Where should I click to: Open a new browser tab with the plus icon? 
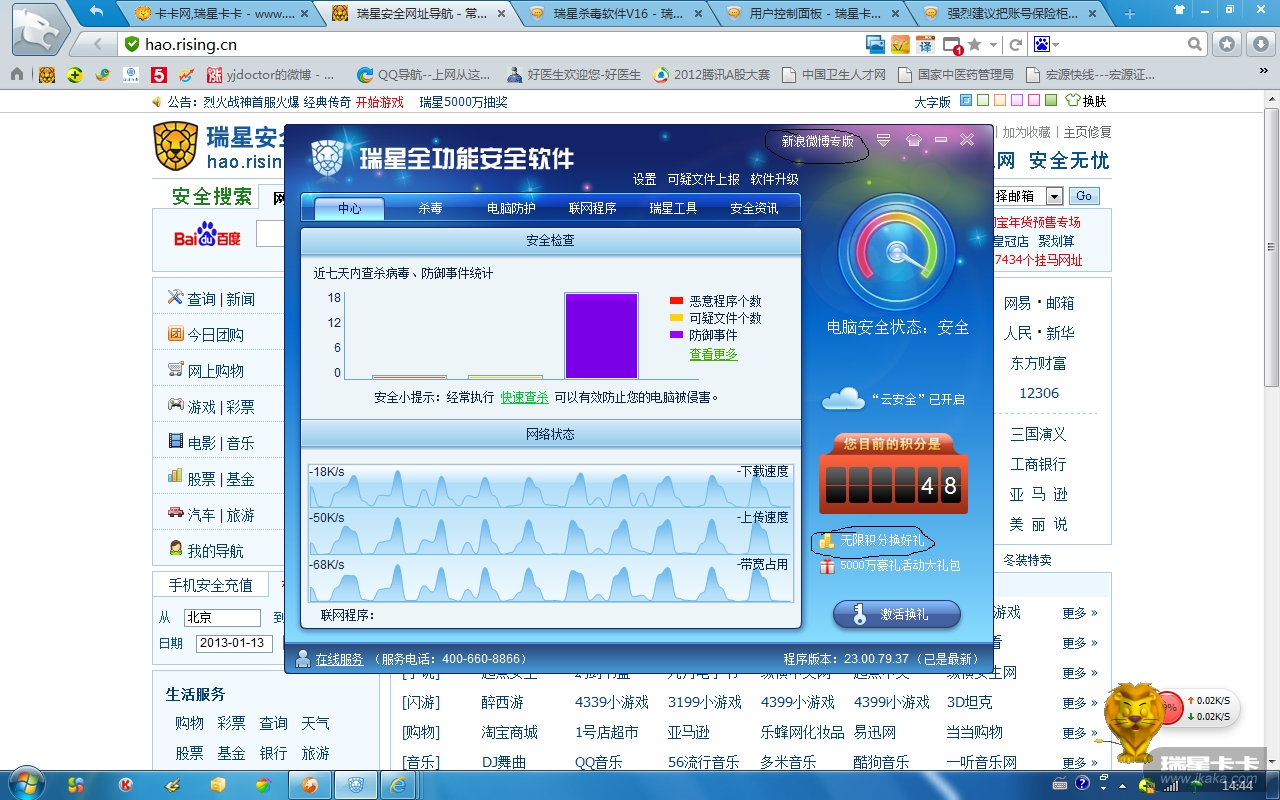click(1130, 13)
